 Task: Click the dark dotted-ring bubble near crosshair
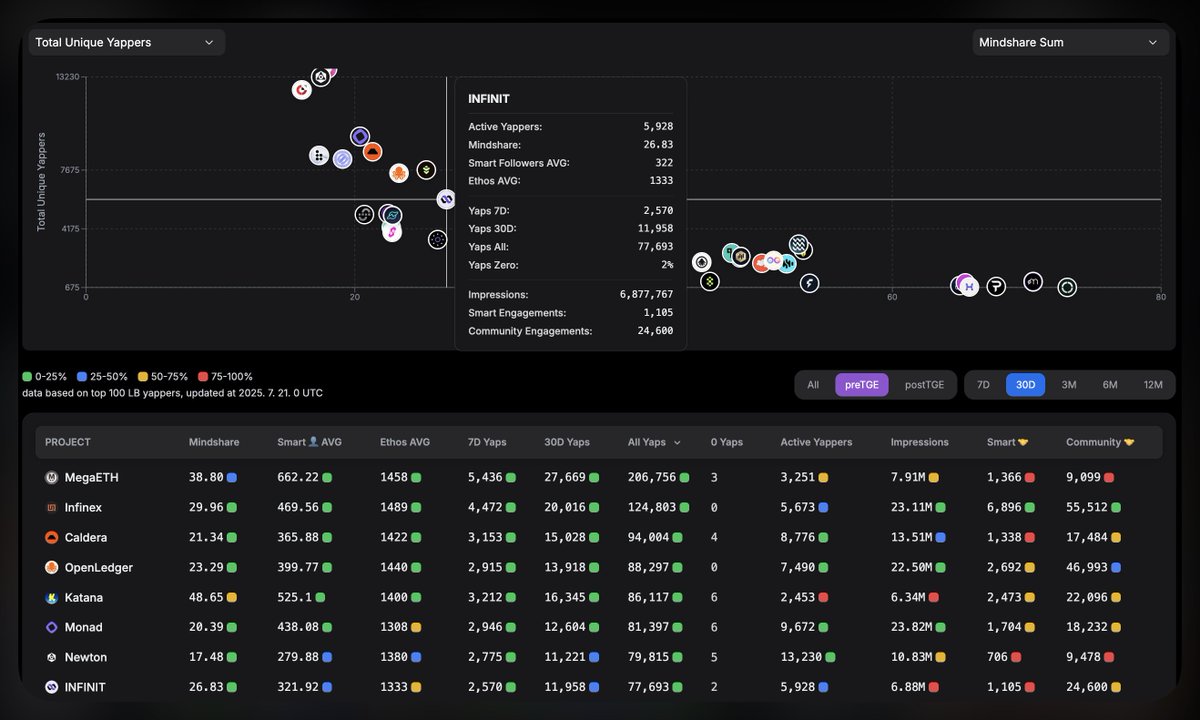pos(437,239)
